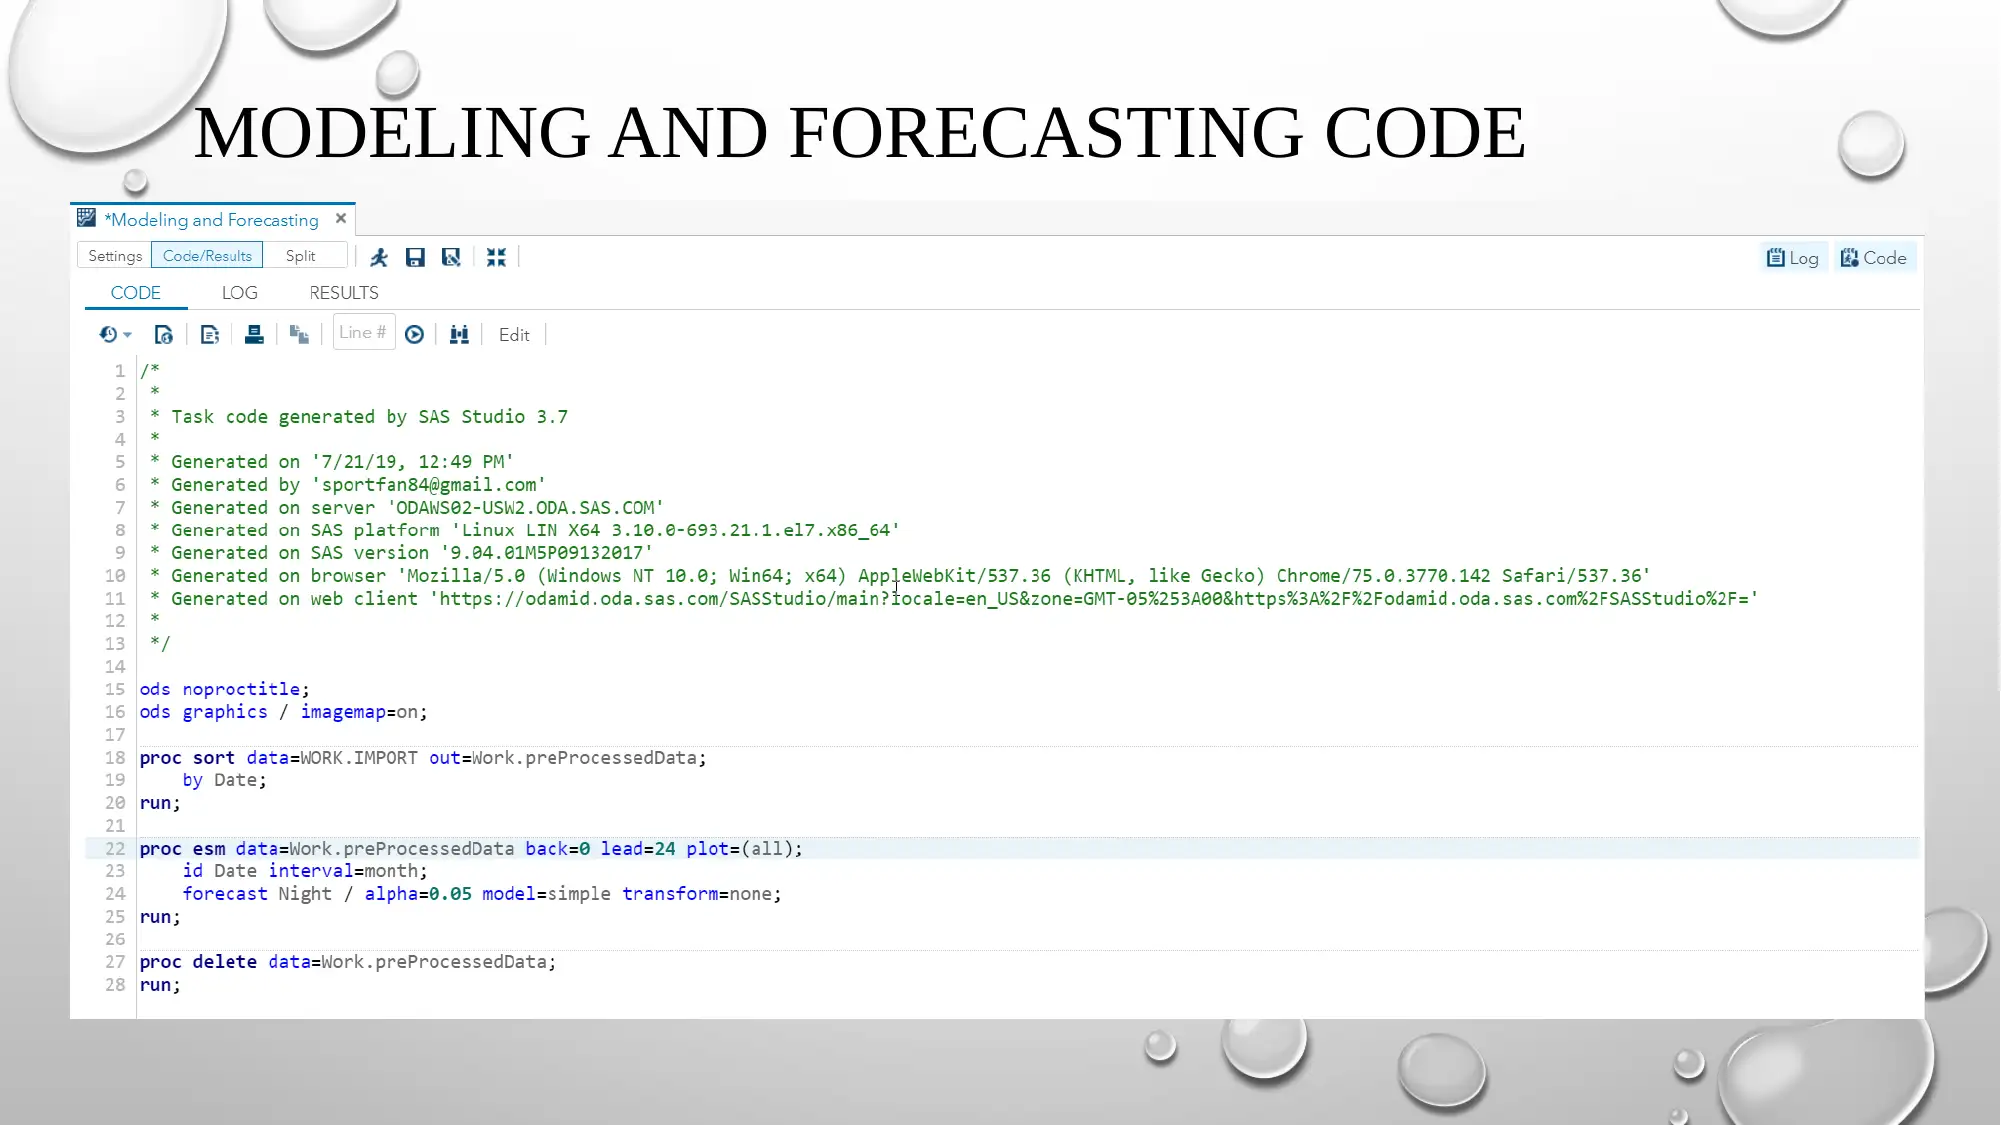Open the RESULTS tab
This screenshot has height=1125, width=2001.
(344, 293)
